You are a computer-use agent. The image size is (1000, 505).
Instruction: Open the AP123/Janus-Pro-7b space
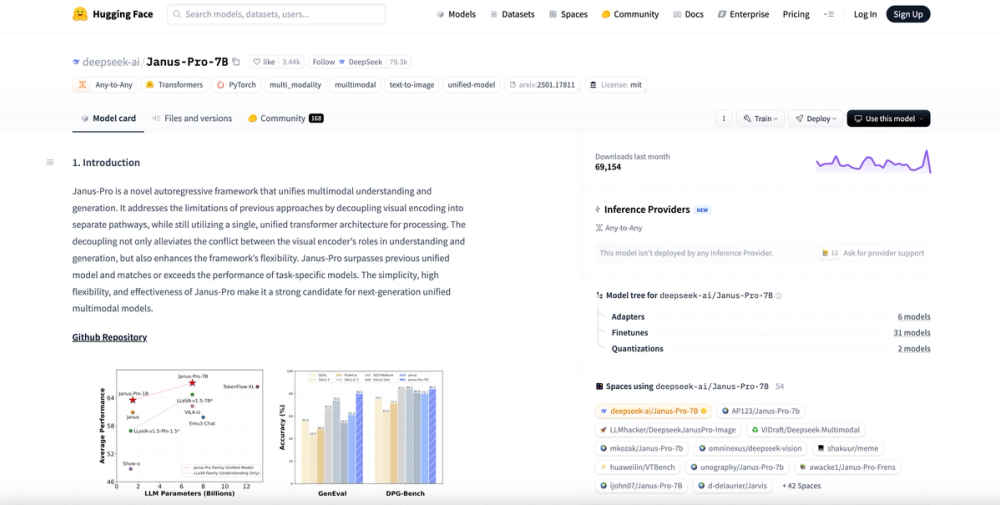point(760,411)
